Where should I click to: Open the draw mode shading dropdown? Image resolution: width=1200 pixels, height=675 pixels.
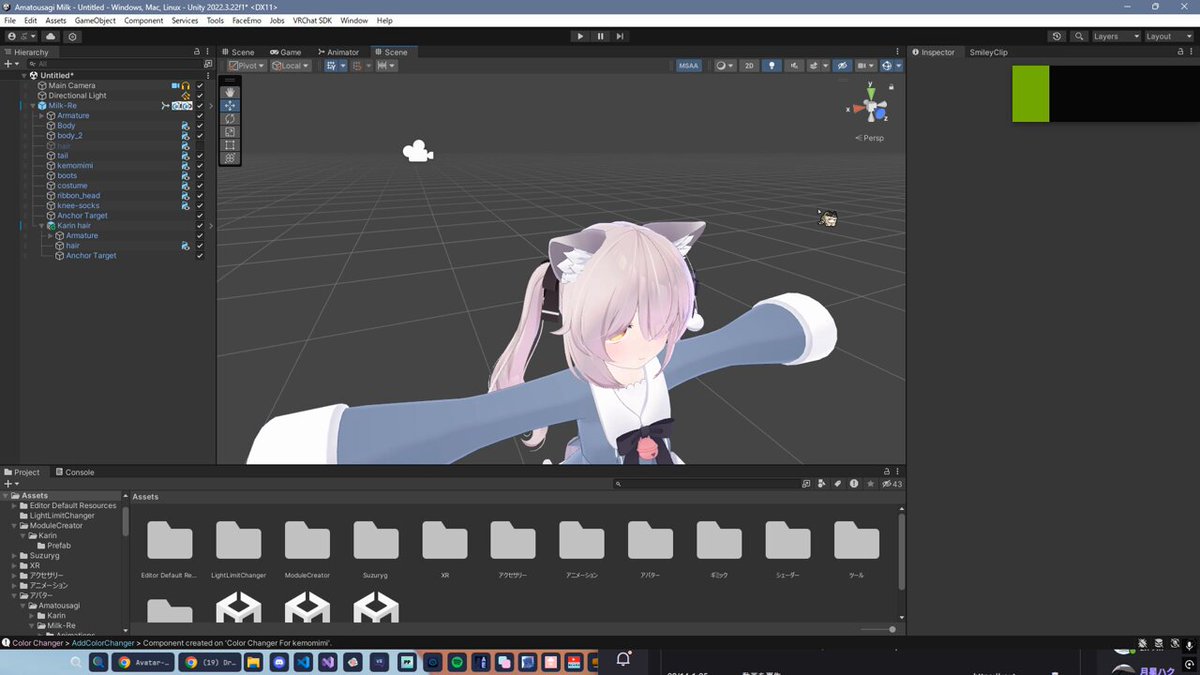tap(724, 65)
